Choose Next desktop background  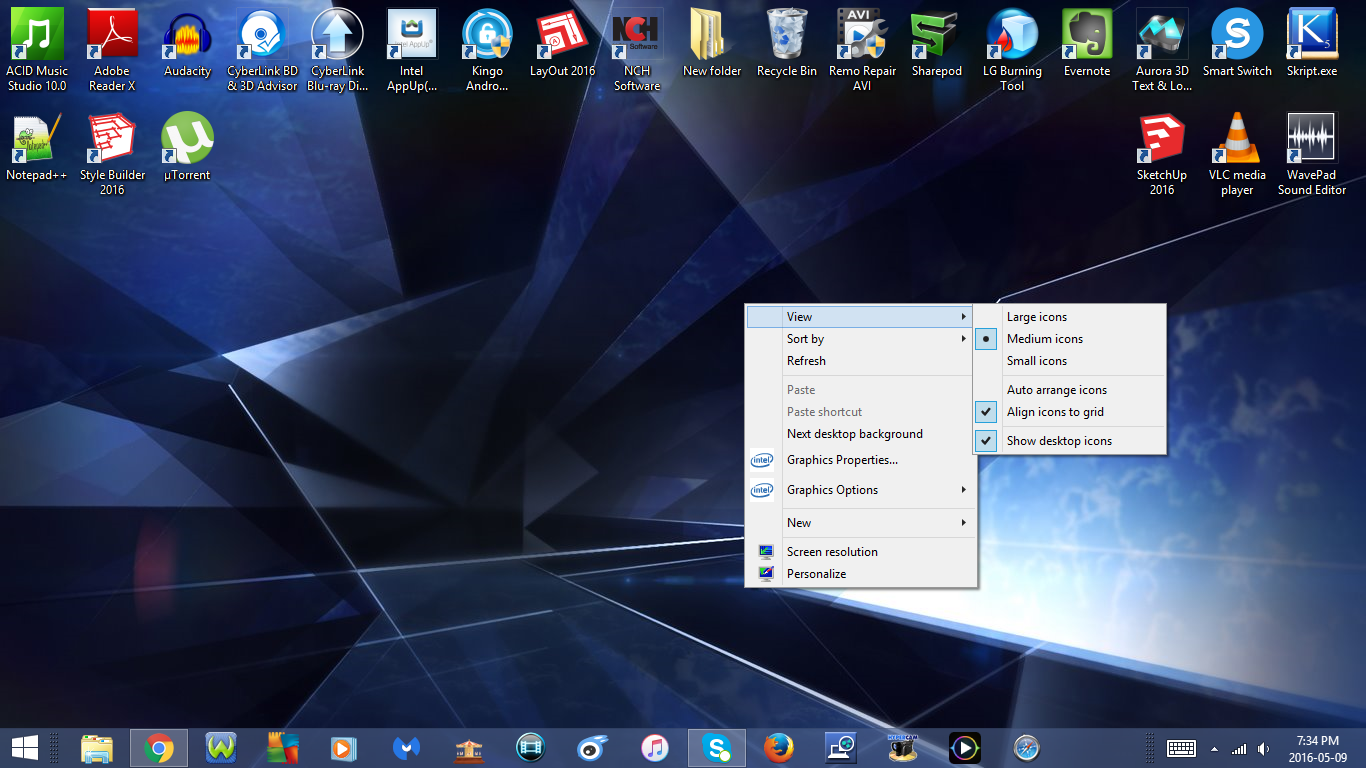pos(860,434)
